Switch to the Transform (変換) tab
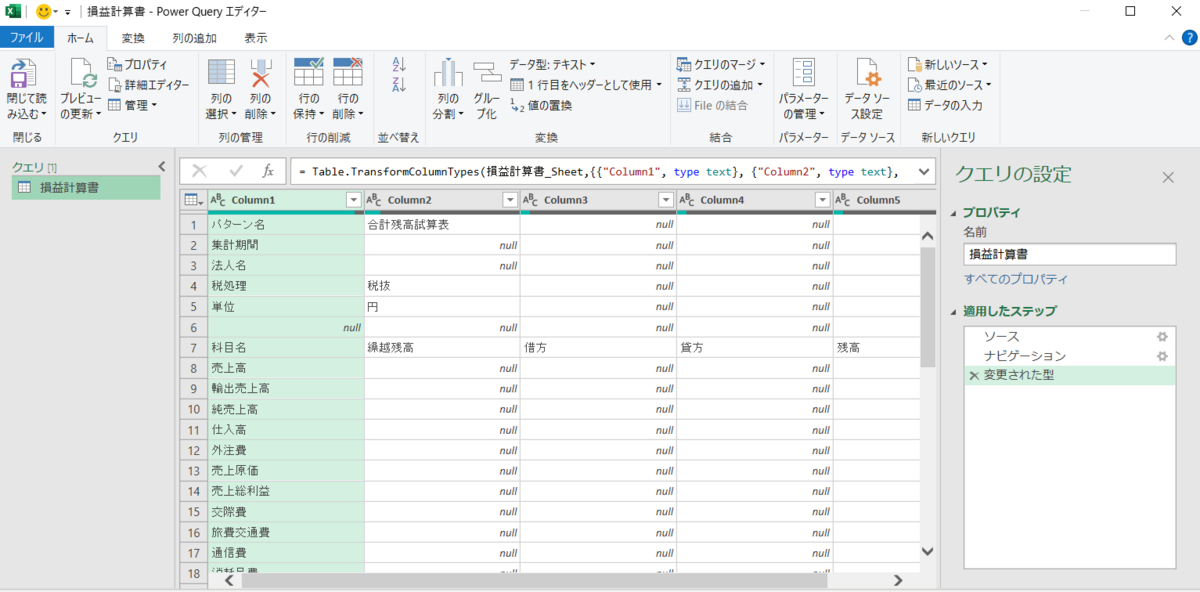The height and width of the screenshot is (592, 1200). pyautogui.click(x=133, y=38)
